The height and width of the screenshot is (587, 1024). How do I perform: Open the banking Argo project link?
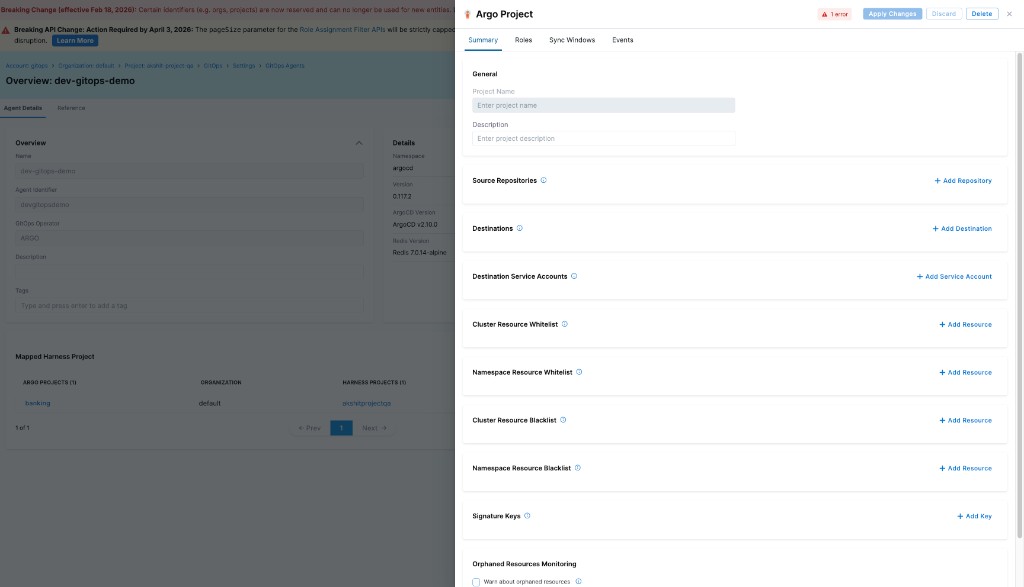click(x=38, y=403)
